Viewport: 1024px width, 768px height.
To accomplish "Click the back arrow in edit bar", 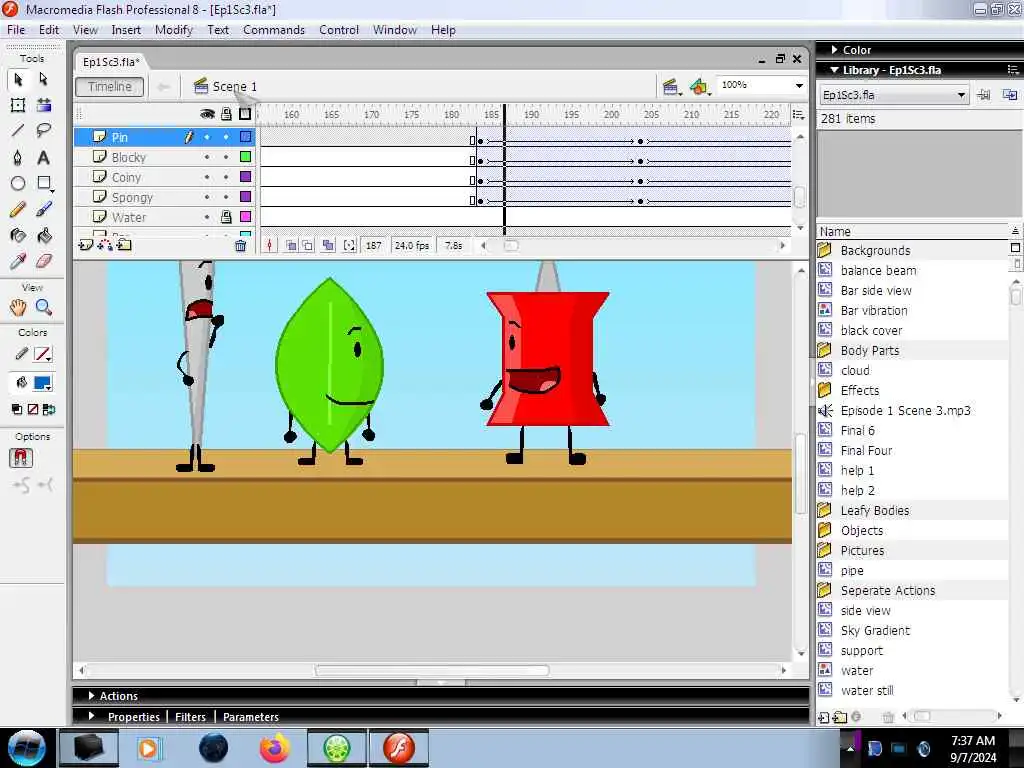I will click(163, 86).
